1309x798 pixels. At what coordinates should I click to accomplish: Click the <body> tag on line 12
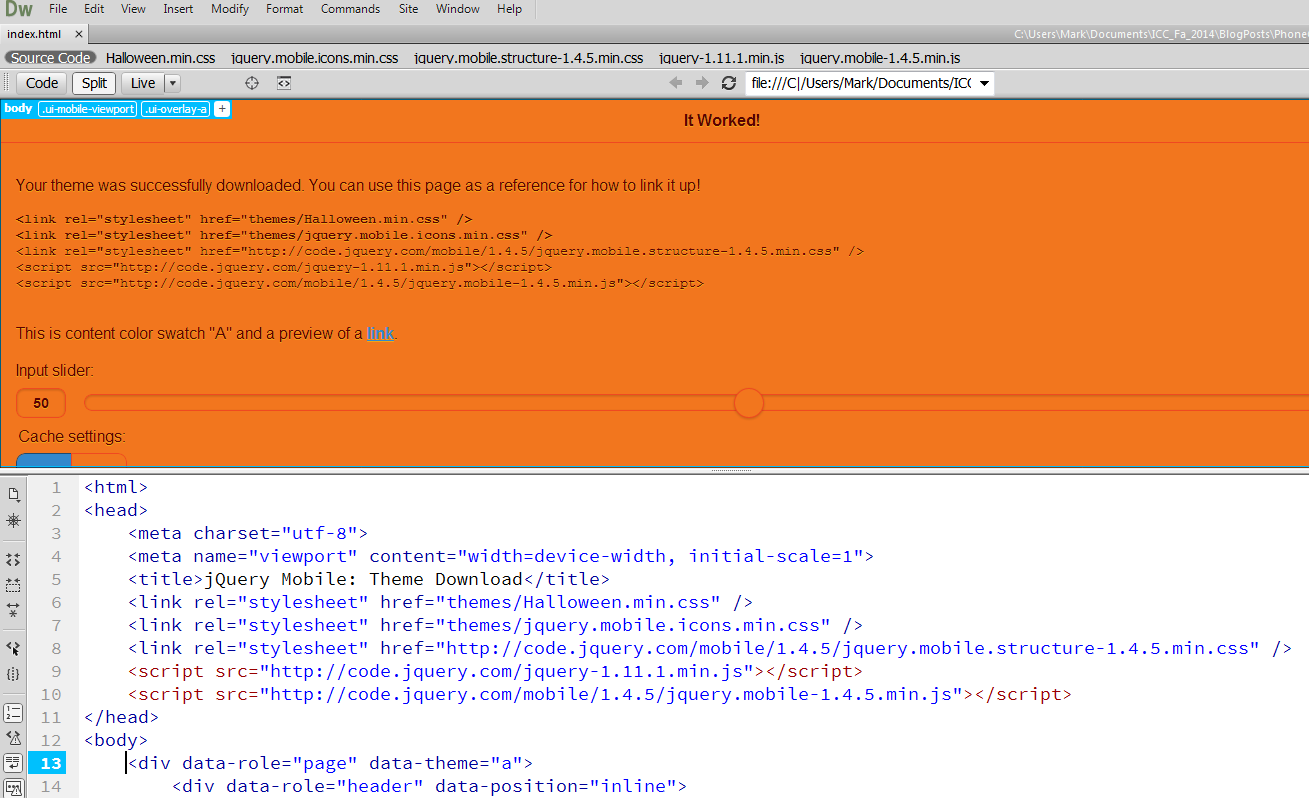pyautogui.click(x=116, y=740)
